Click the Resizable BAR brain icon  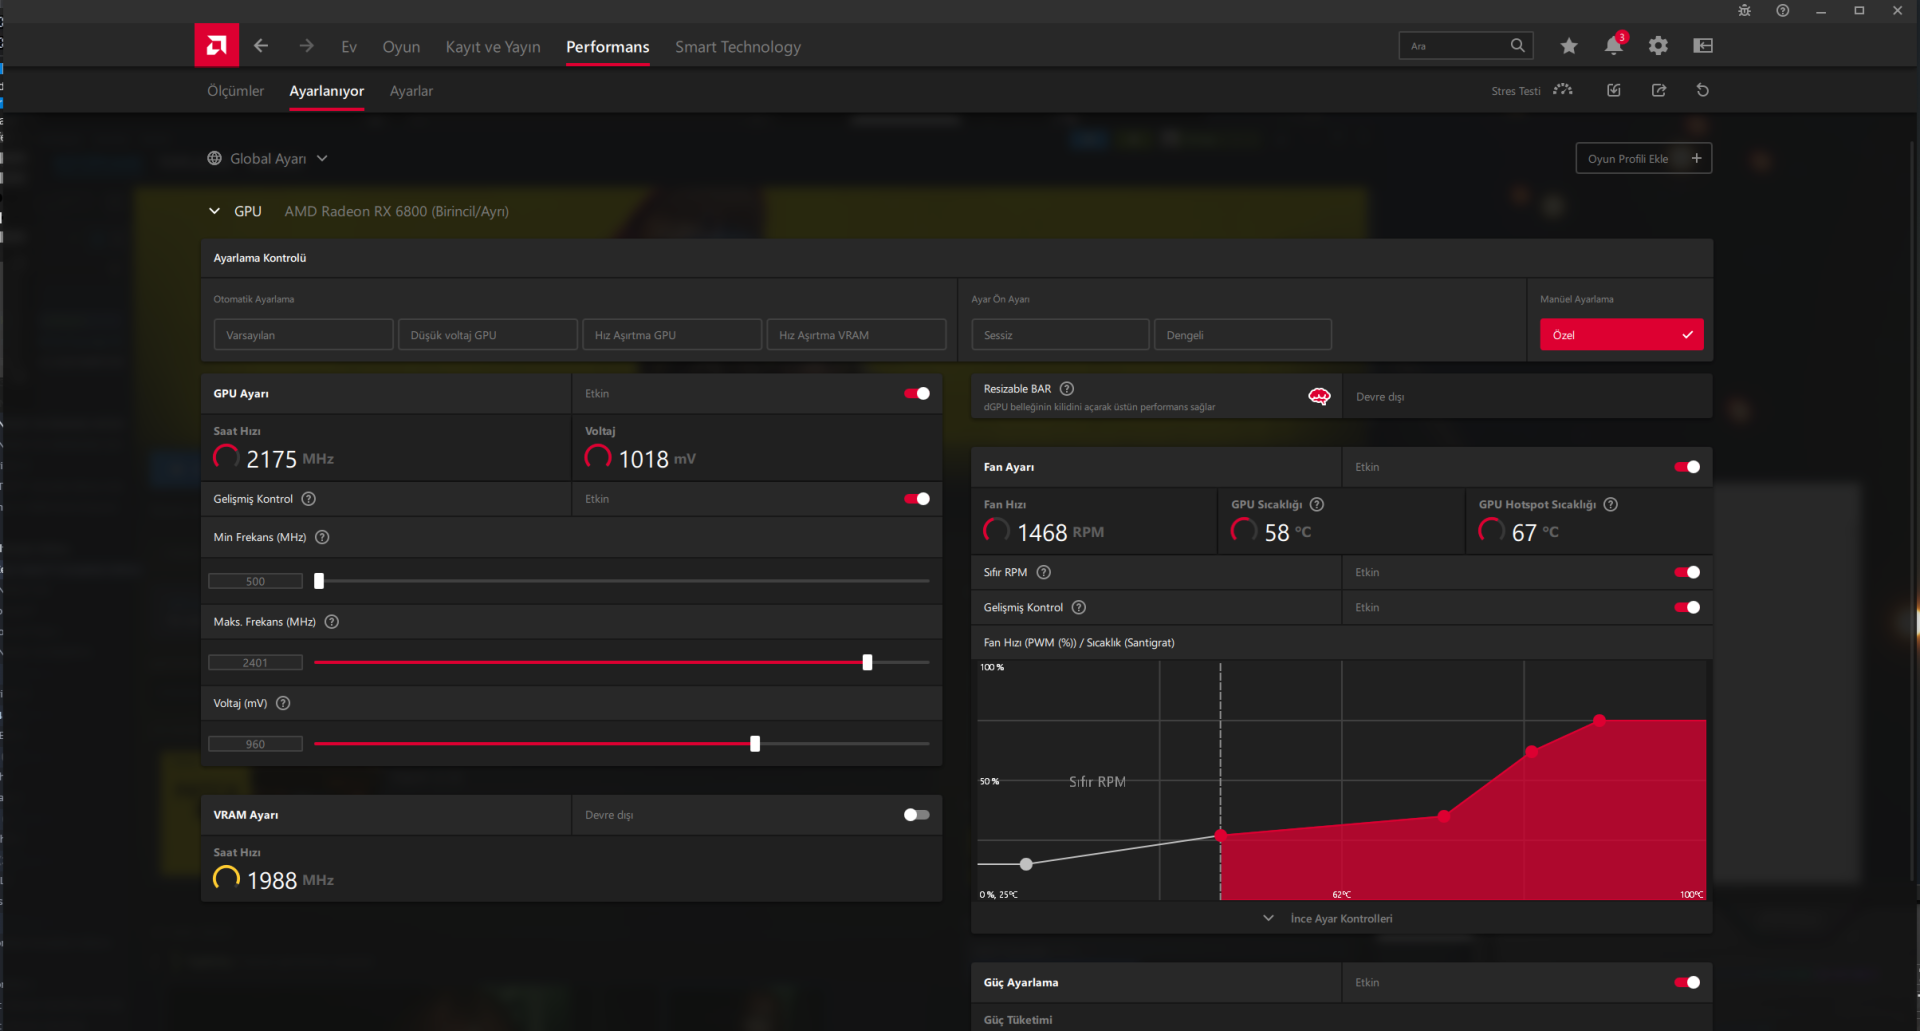click(x=1319, y=397)
